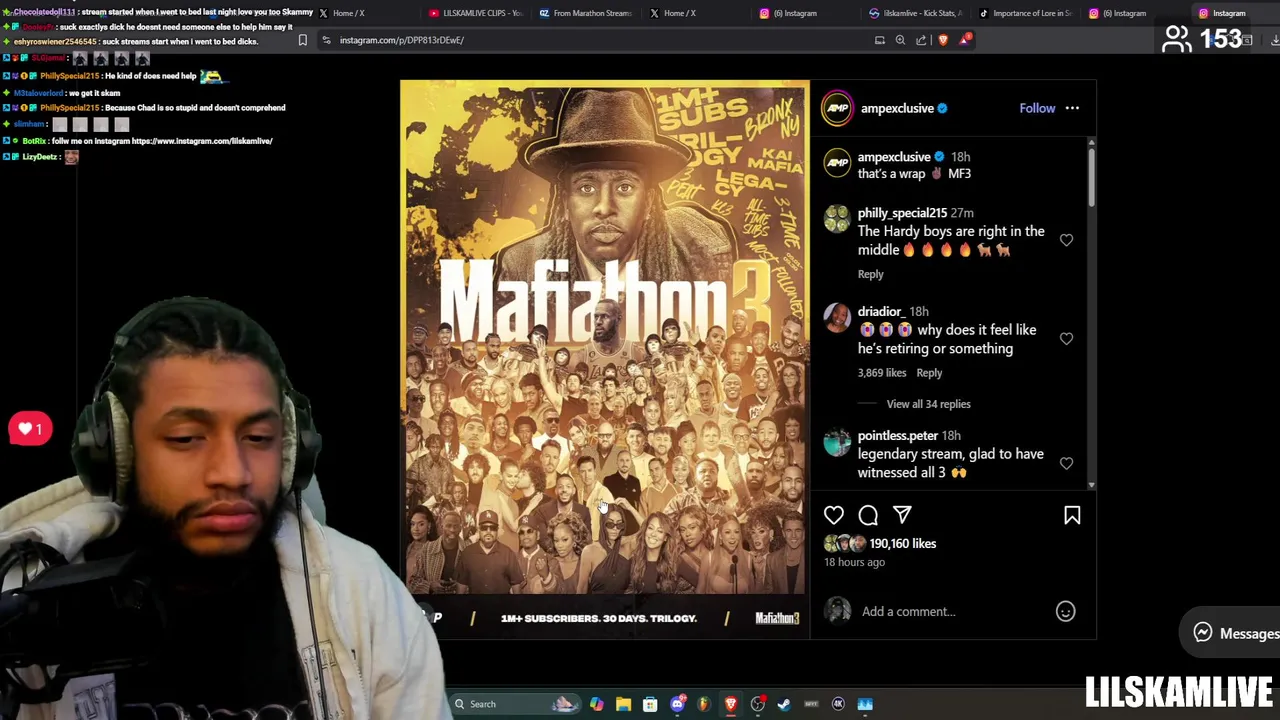
Task: Reply to driadior_'s comment
Action: [x=929, y=373]
